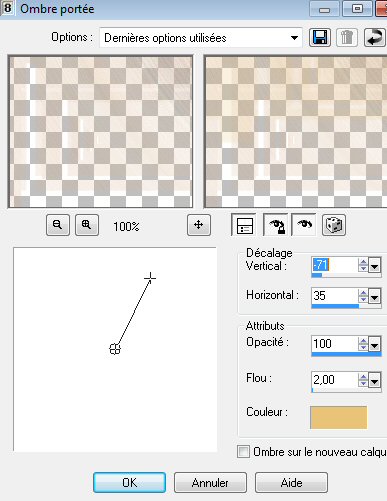
Task: Click the Opacité value field
Action: pos(334,344)
